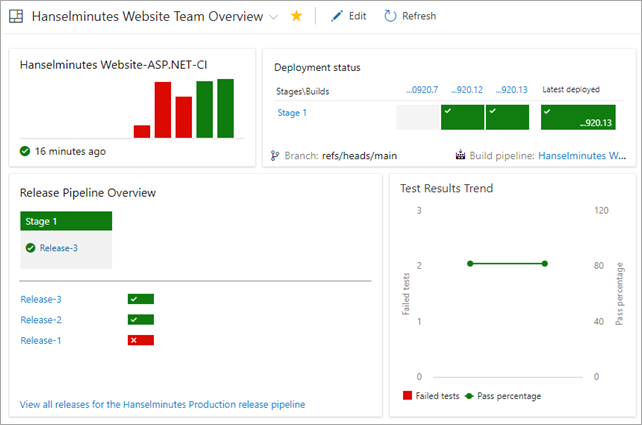Screen dimensions: 642x425
Task: Open the Stage 1 link in Deployment status
Action: click(x=292, y=113)
